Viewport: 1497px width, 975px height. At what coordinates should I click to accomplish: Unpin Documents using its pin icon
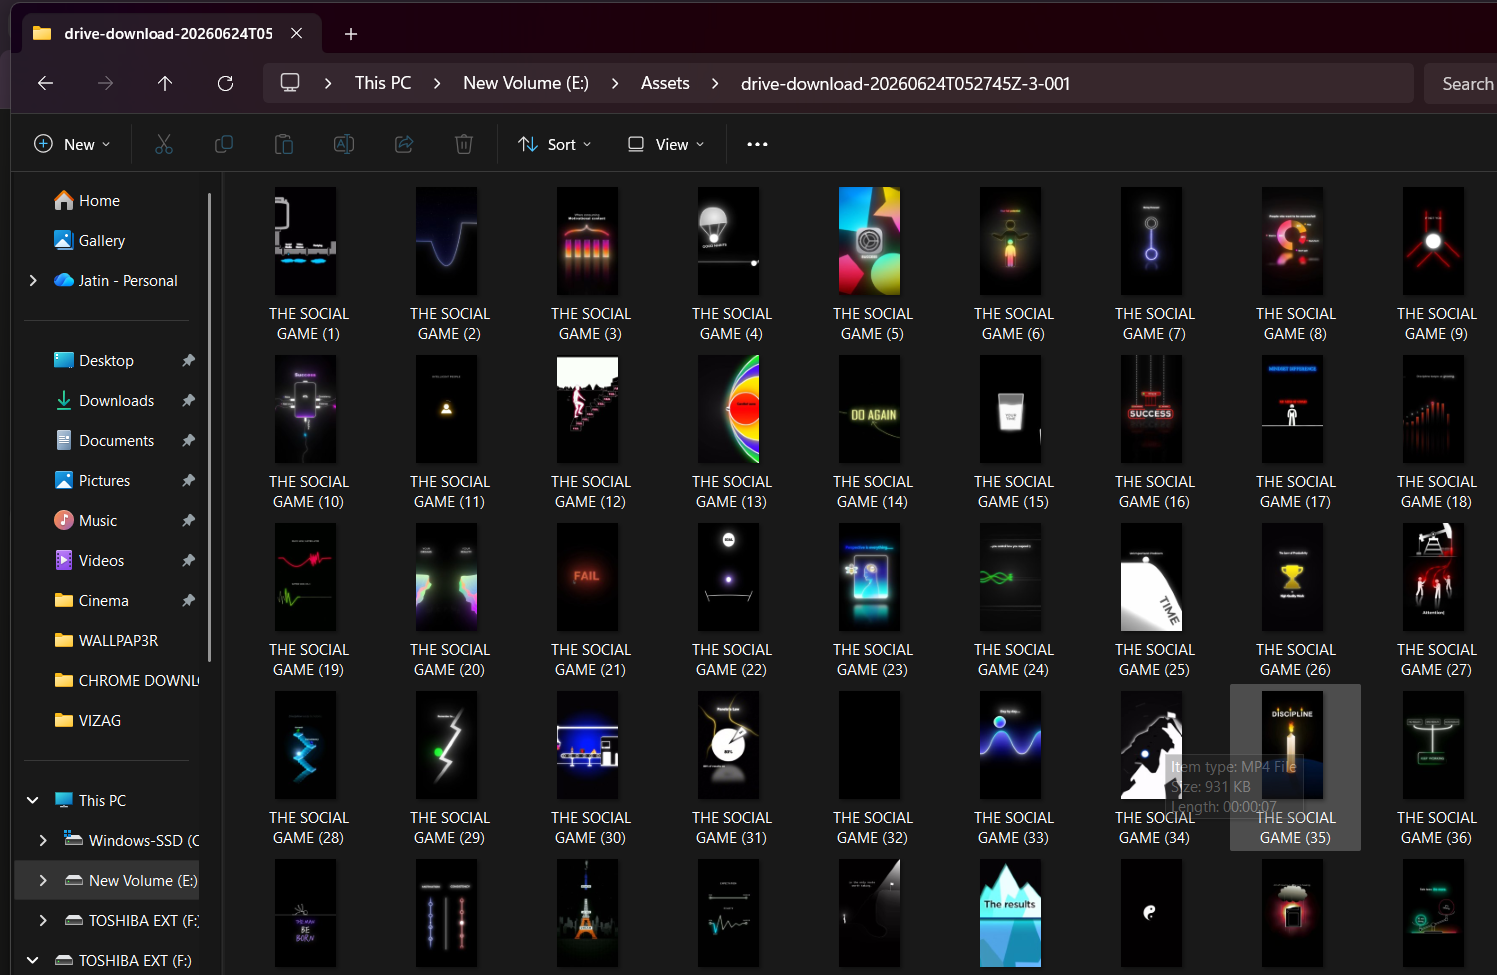[x=188, y=440]
